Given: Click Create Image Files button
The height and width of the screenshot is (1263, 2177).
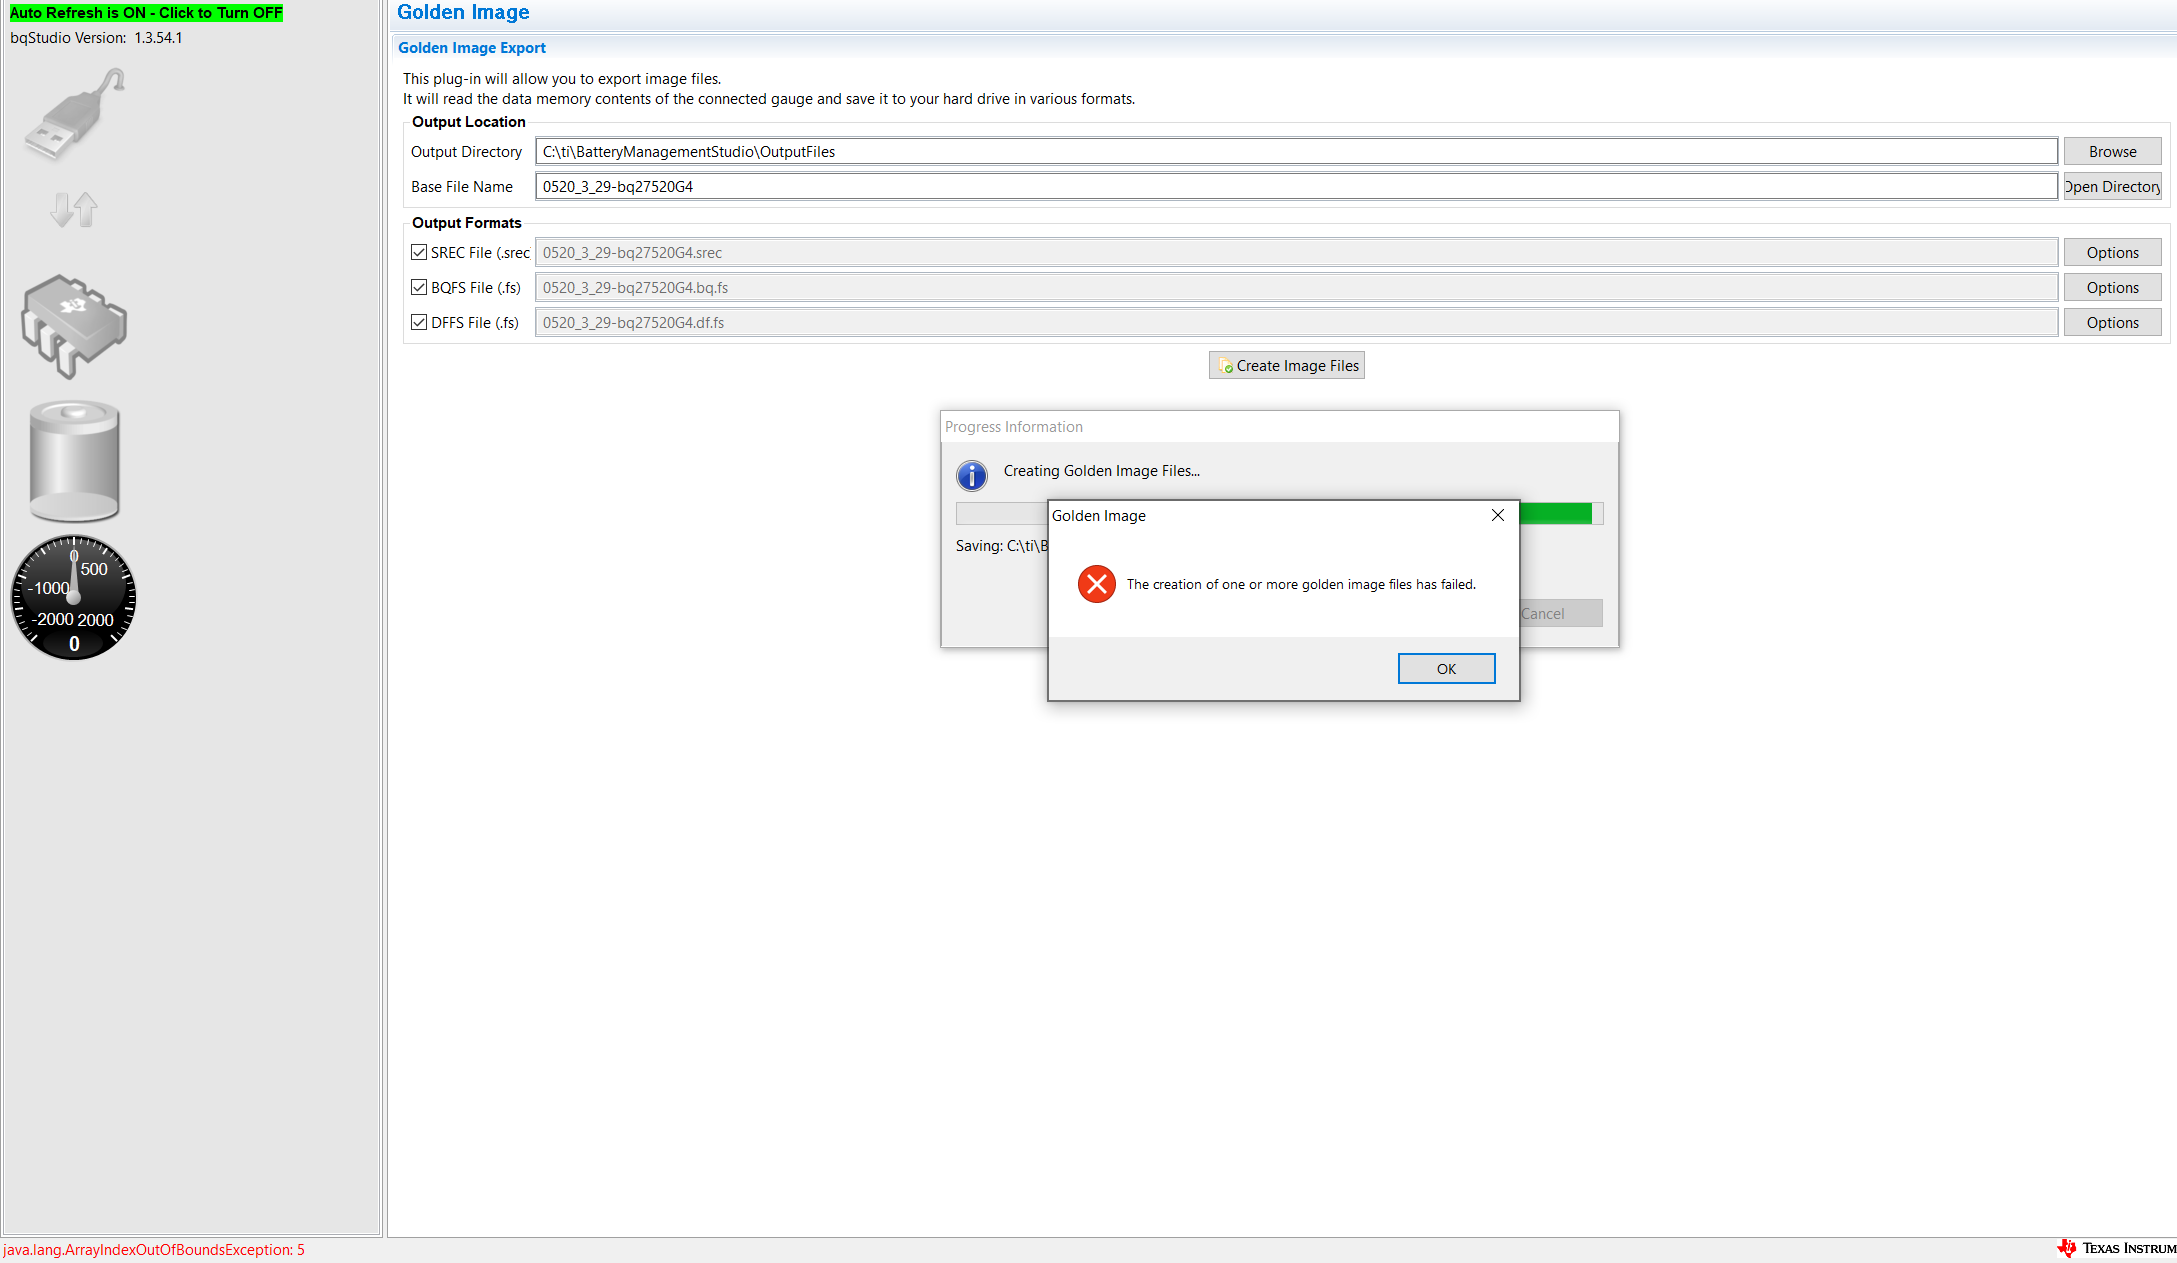Looking at the screenshot, I should click(1286, 365).
